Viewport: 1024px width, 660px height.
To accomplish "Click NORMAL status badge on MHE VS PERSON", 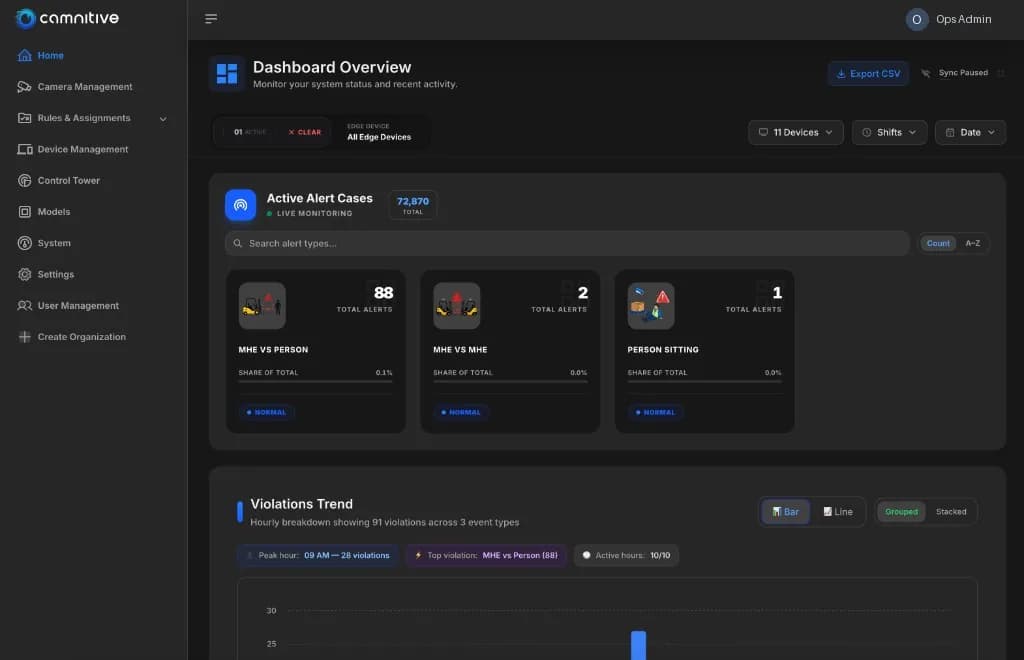I will 266,413.
